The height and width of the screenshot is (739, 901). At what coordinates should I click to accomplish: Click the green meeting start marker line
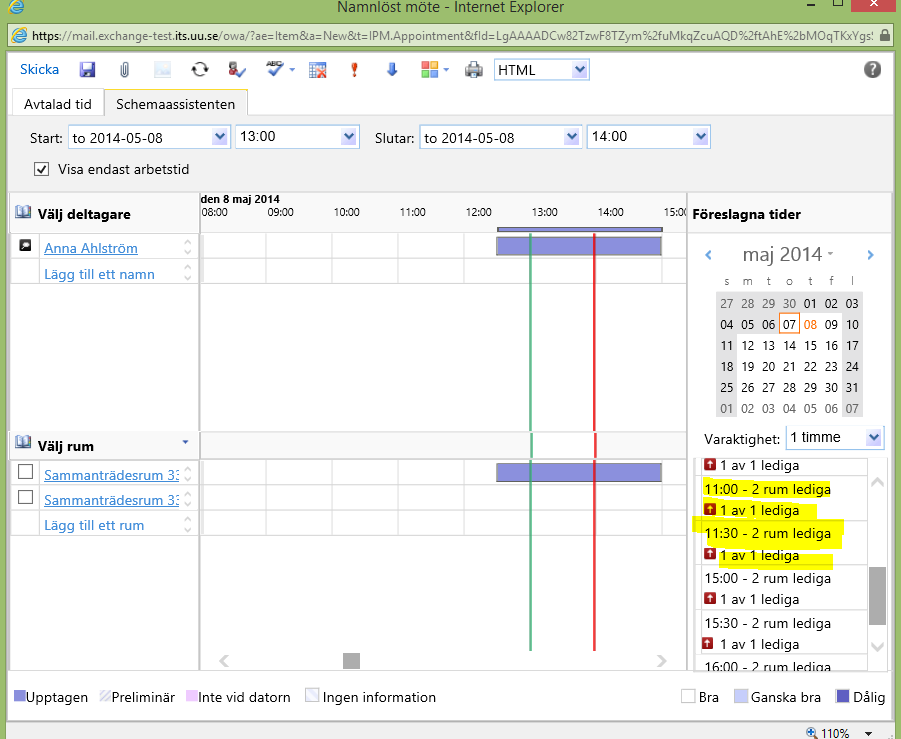(530, 442)
